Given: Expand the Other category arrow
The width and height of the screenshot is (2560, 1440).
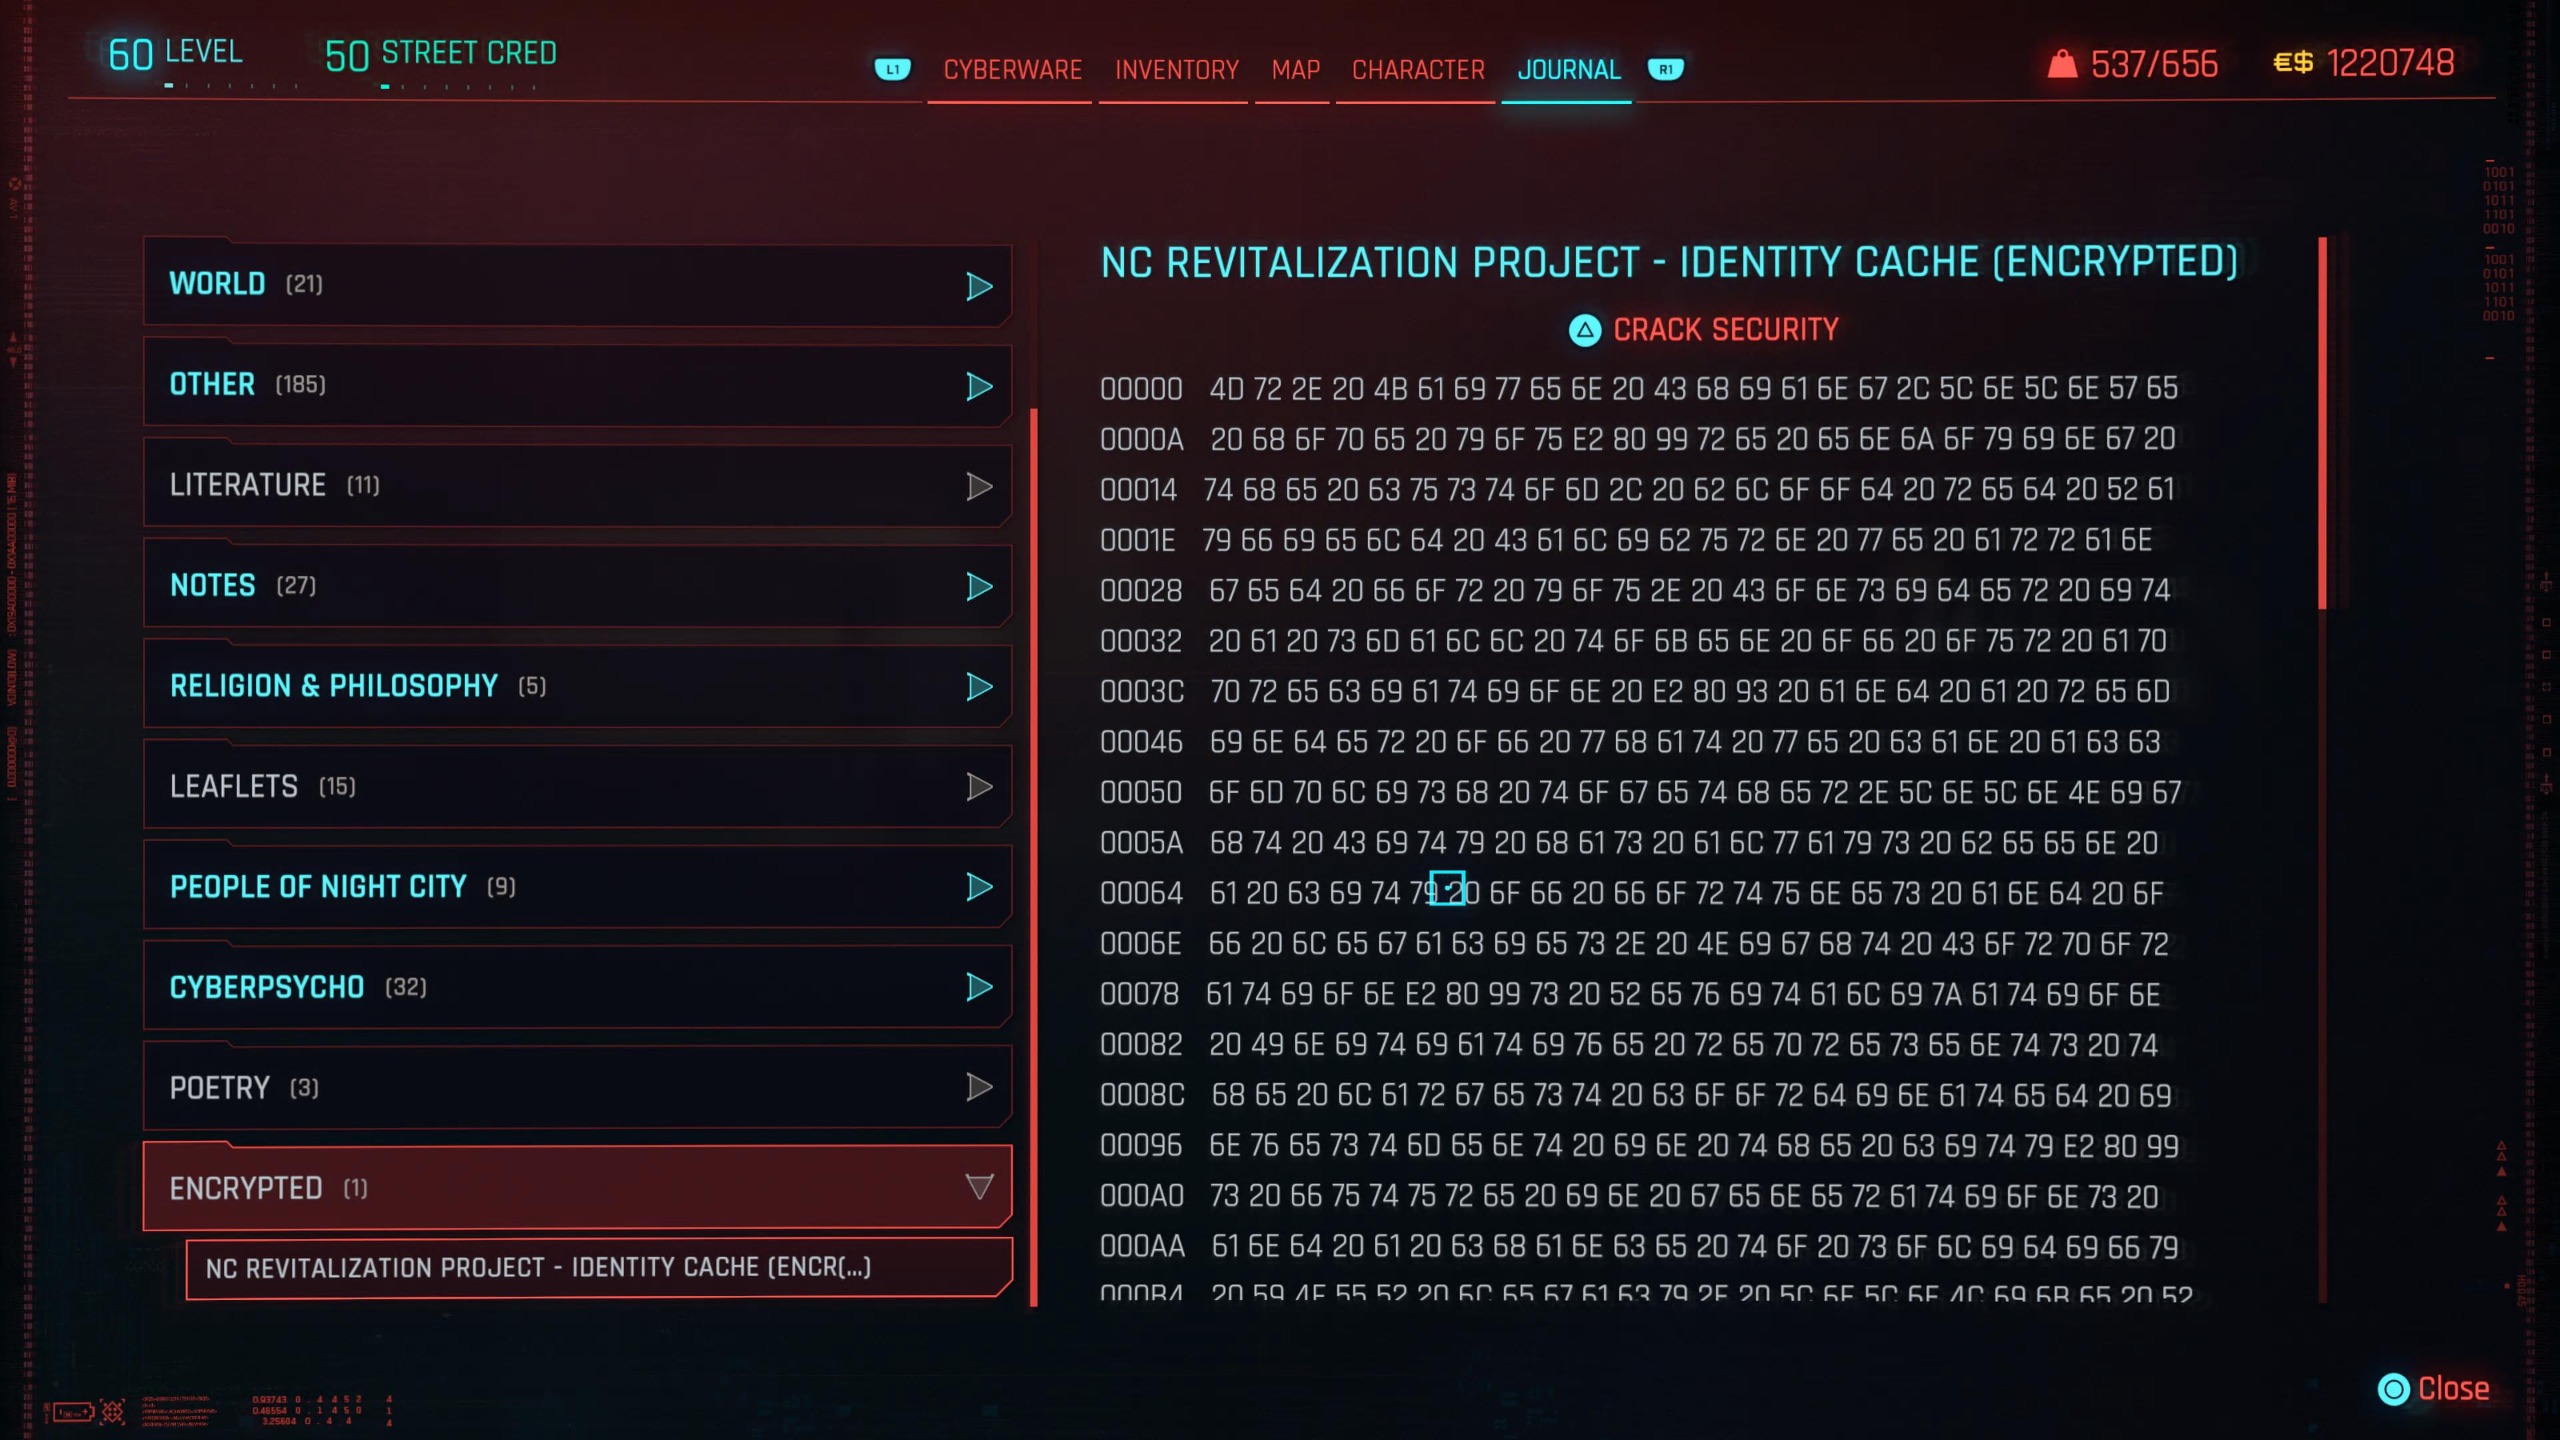Looking at the screenshot, I should pyautogui.click(x=979, y=386).
